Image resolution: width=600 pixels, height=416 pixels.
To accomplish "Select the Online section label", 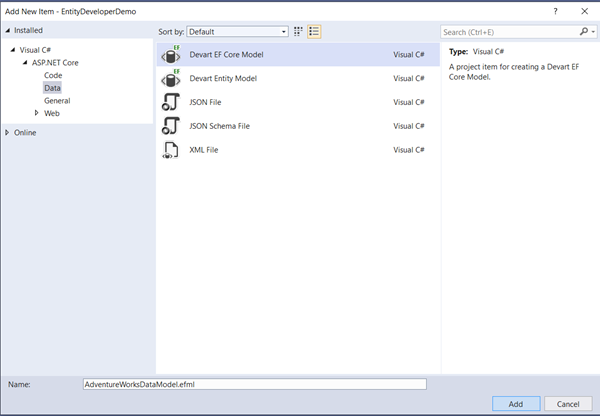I will pyautogui.click(x=25, y=133).
